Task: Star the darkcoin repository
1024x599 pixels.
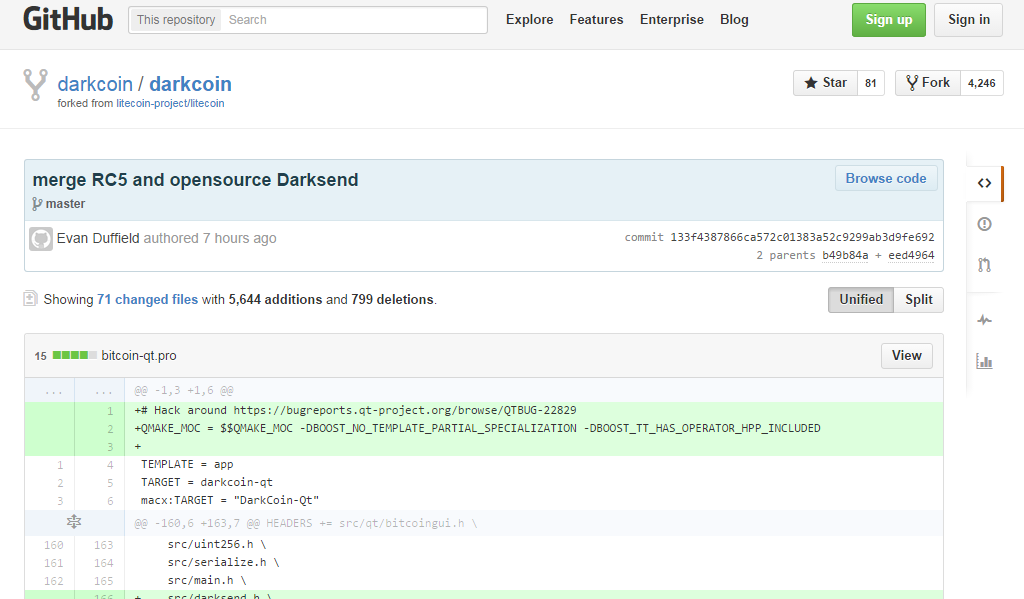Action: (825, 83)
